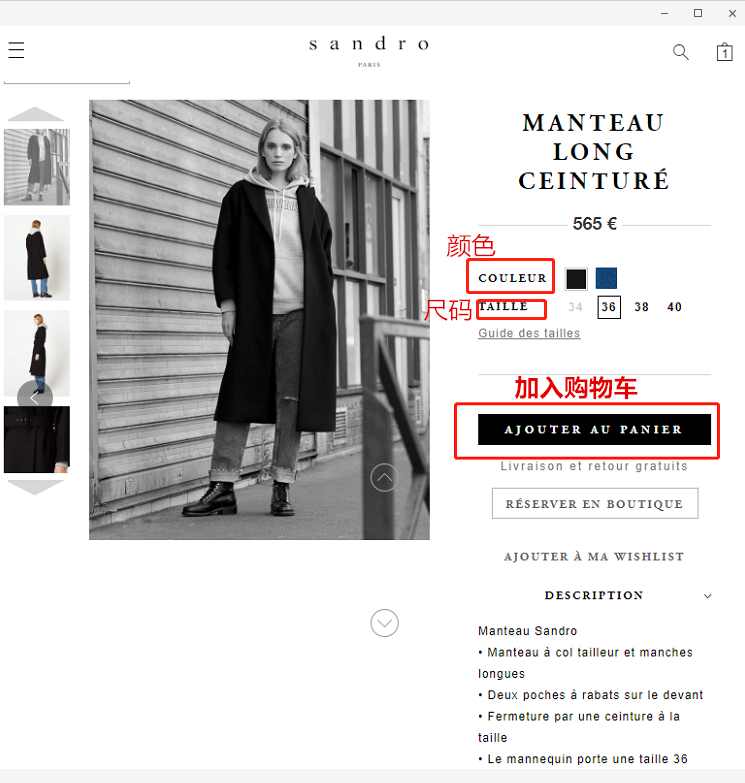Screen dimensions: 745x783
Task: Click the circular up-chevron on the photo
Action: (384, 478)
